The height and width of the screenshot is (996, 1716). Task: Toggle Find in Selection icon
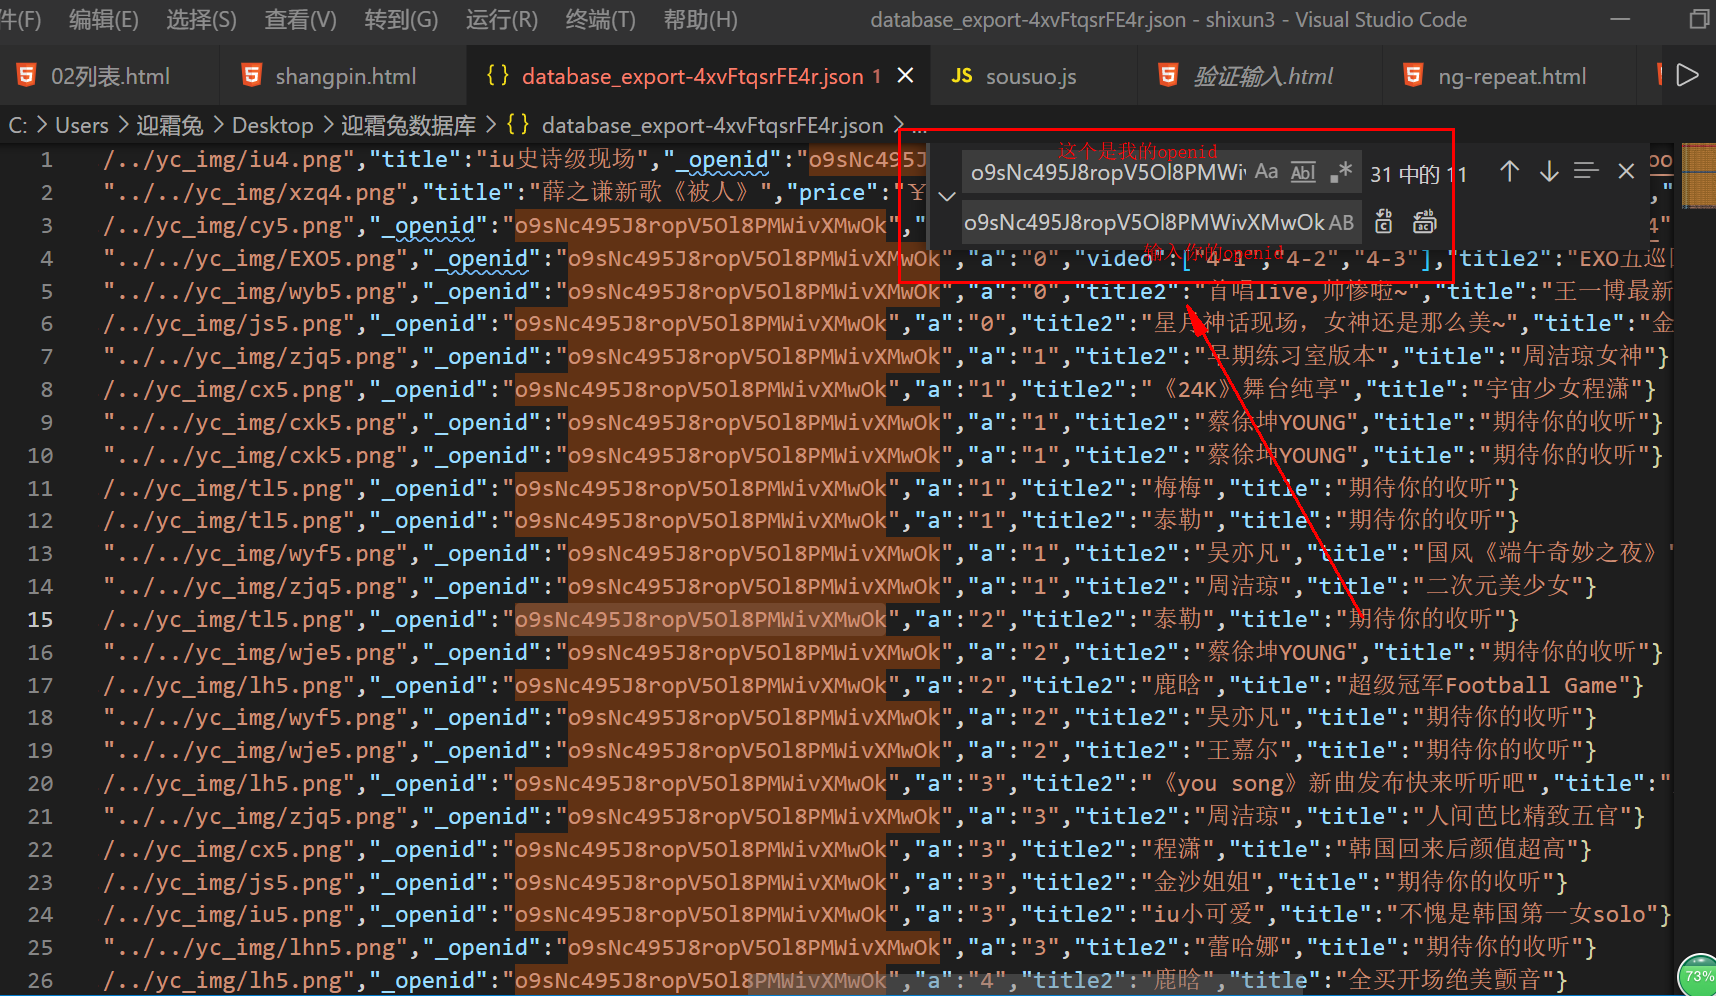tap(1586, 172)
